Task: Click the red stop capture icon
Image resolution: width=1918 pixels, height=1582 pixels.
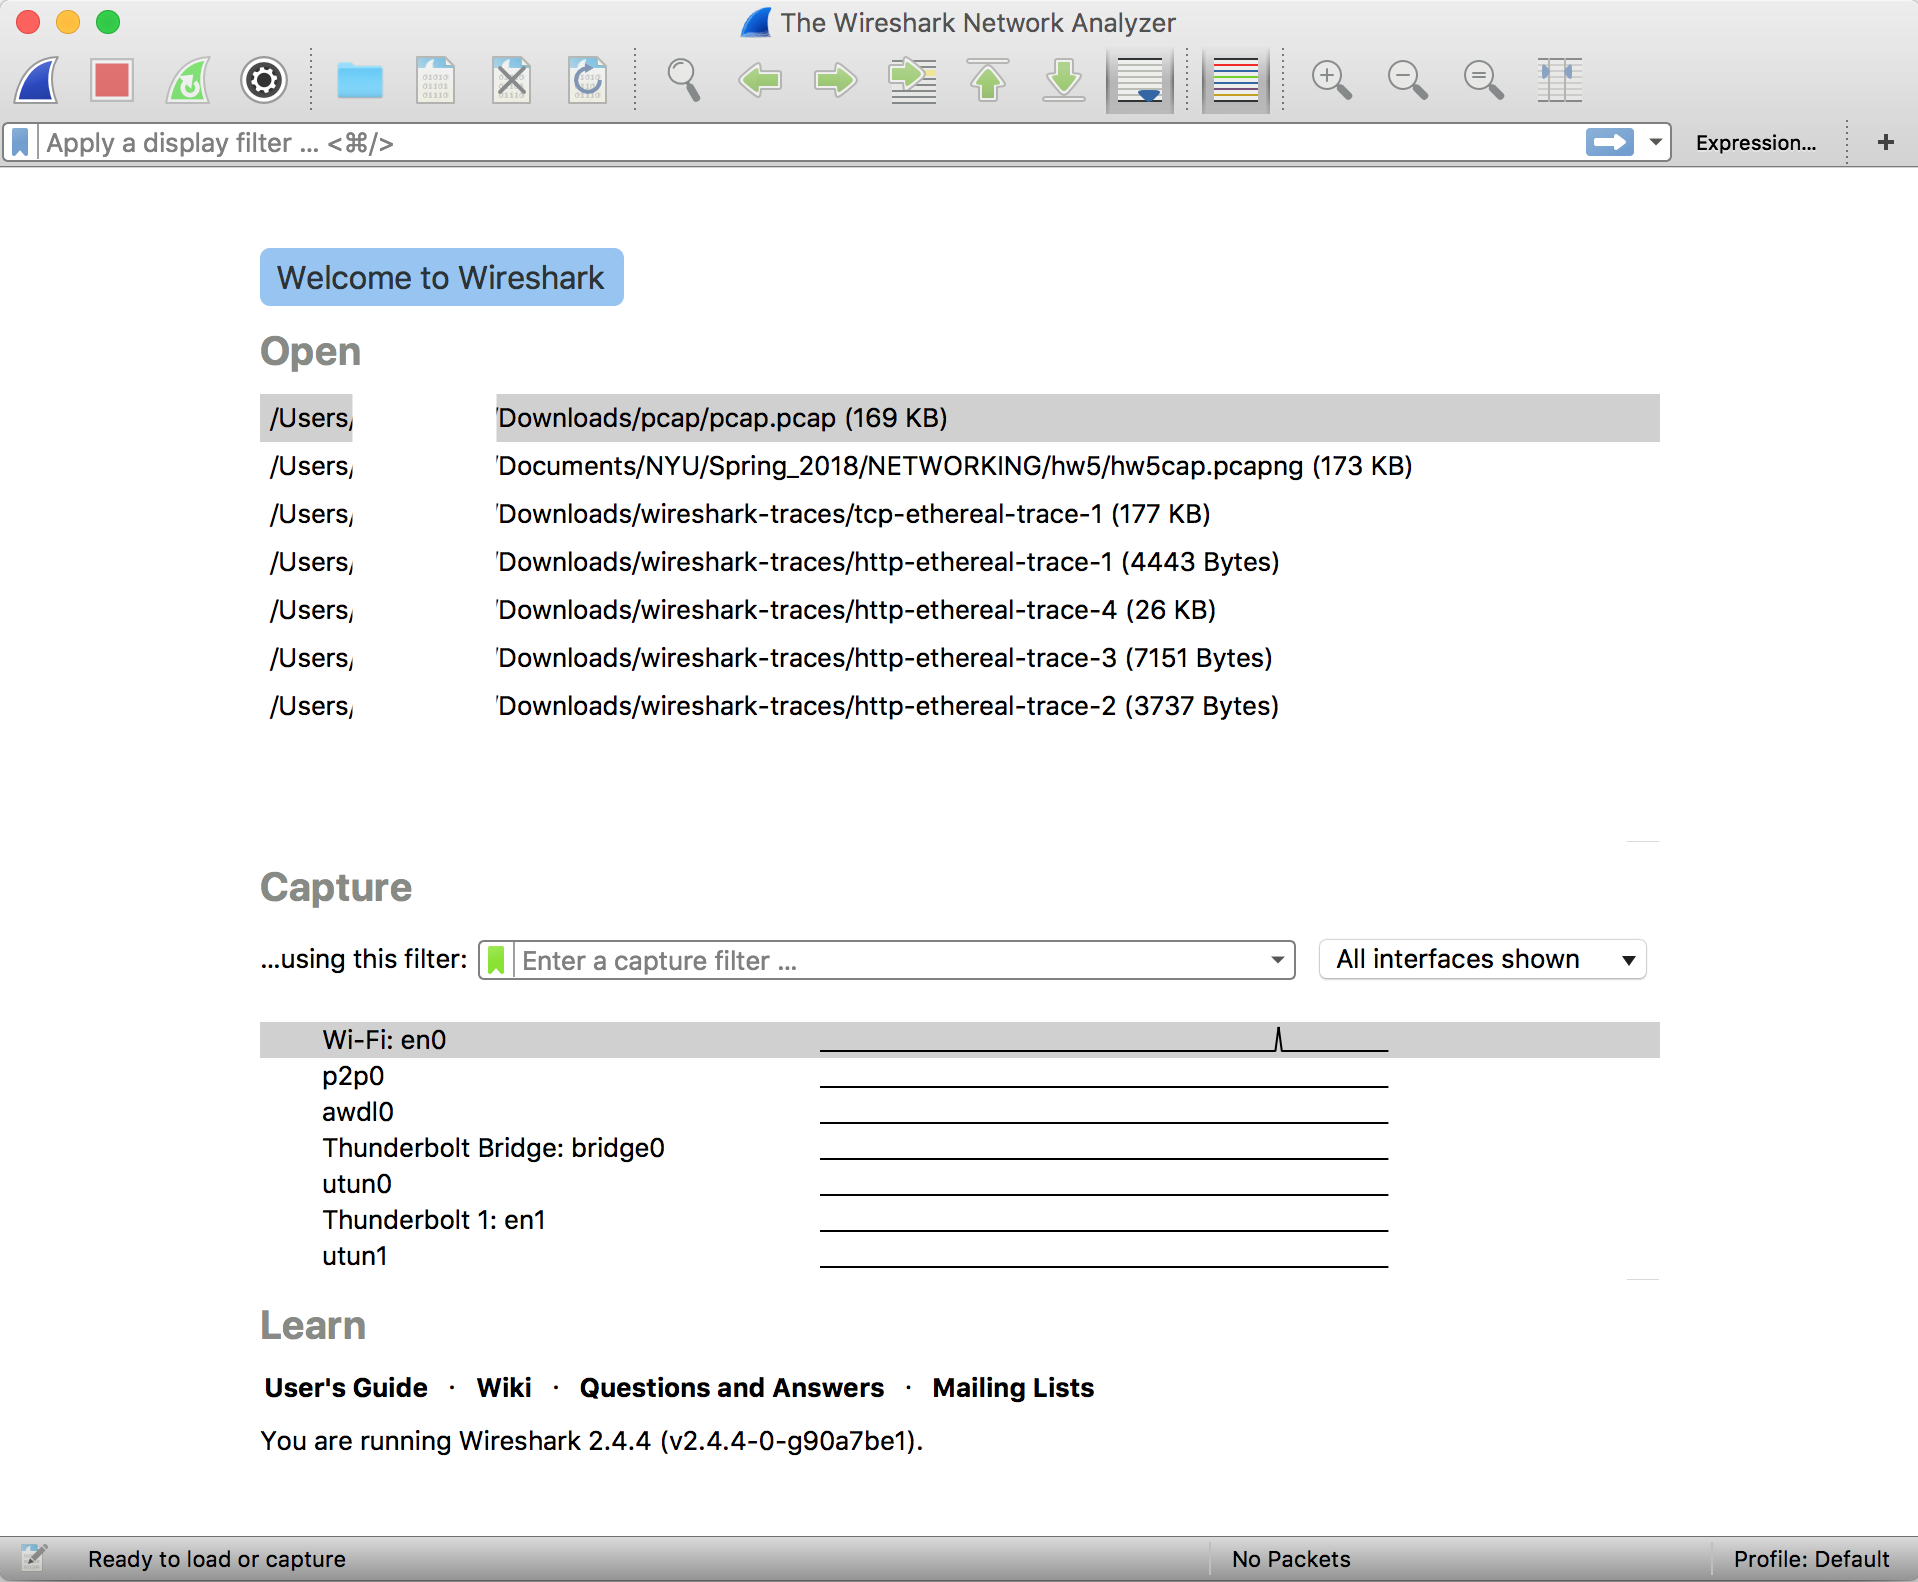Action: tap(112, 81)
